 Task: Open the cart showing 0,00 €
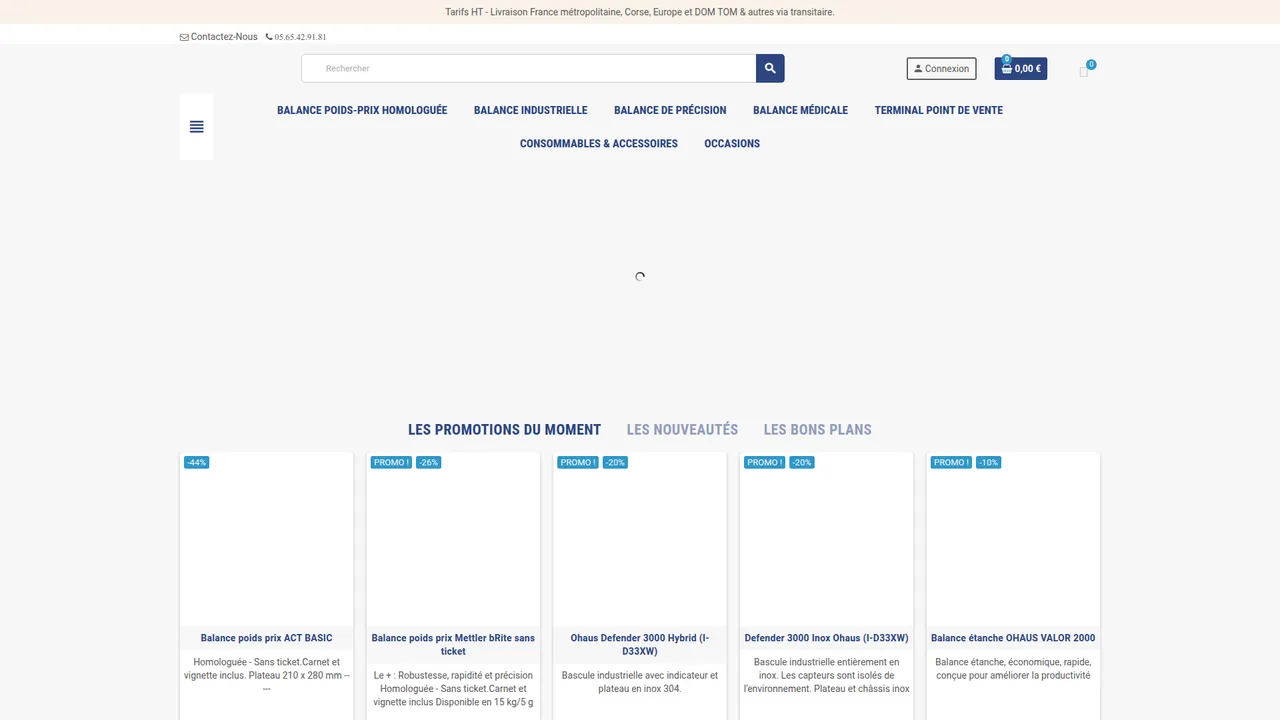coord(1021,69)
